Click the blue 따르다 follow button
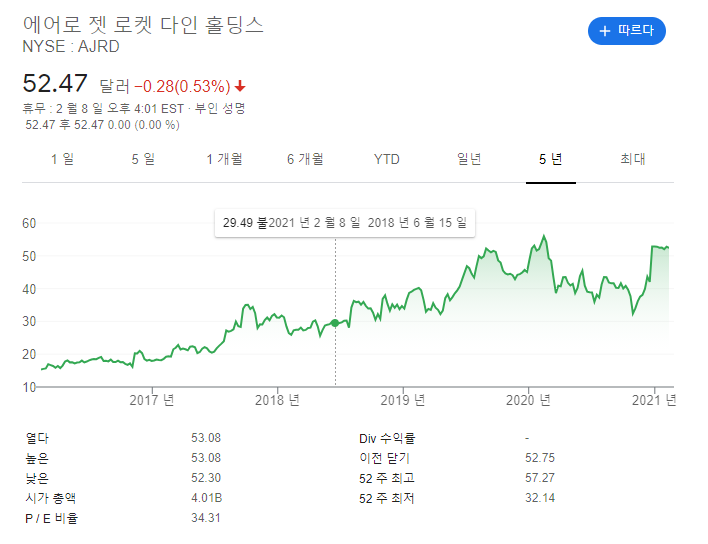This screenshot has height=544, width=708. pyautogui.click(x=626, y=31)
